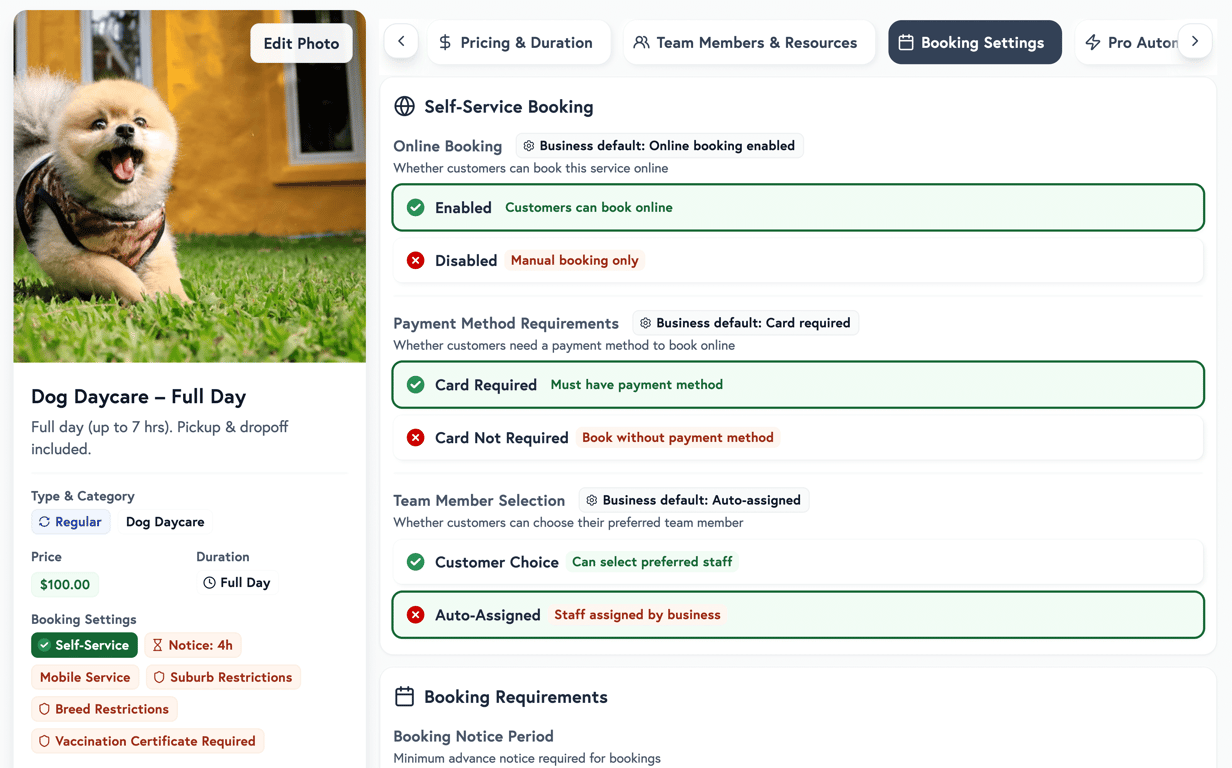Click the shield icon on Breed Restrictions badge
1232x768 pixels.
click(44, 709)
